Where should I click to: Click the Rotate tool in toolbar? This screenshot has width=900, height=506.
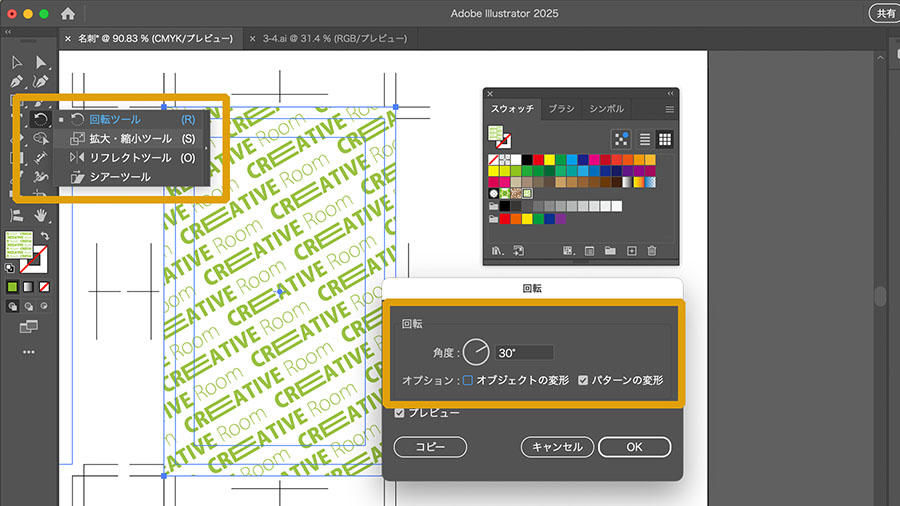pos(40,119)
